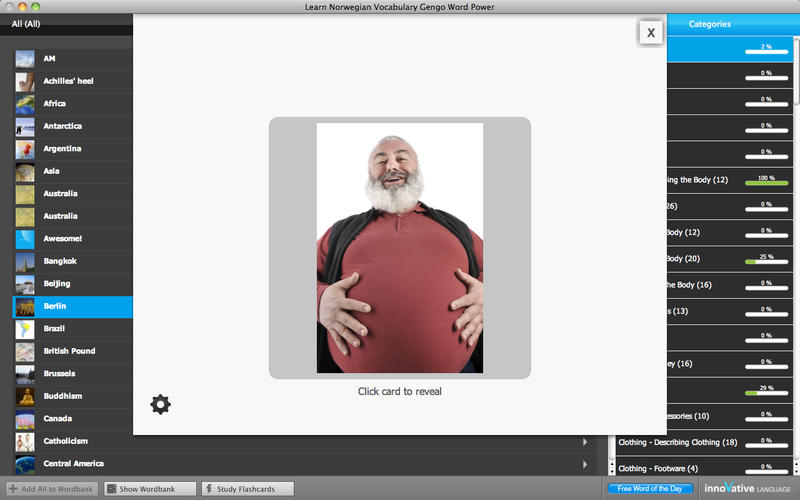
Task: Click the 25 % progress bar
Action: (766, 262)
